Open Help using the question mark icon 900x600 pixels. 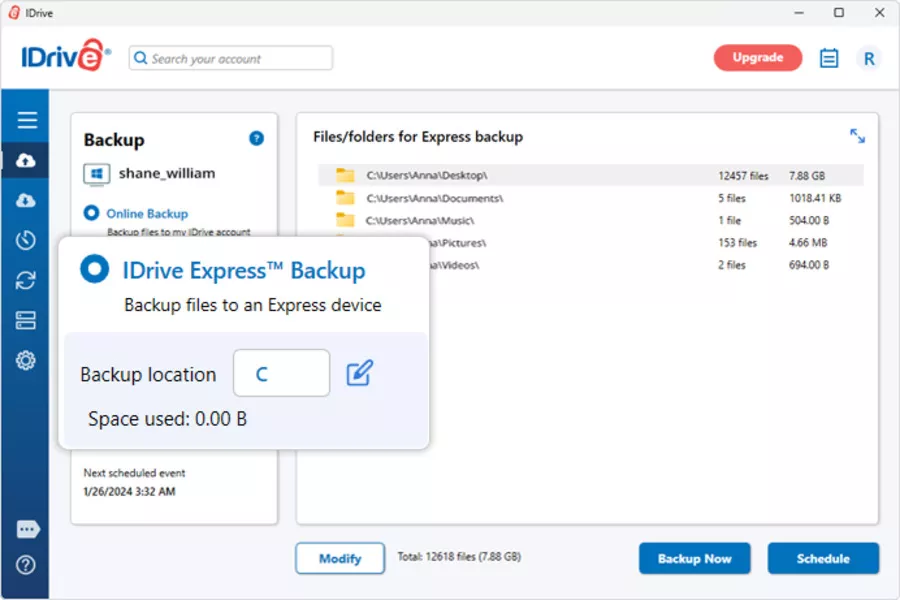click(x=25, y=565)
